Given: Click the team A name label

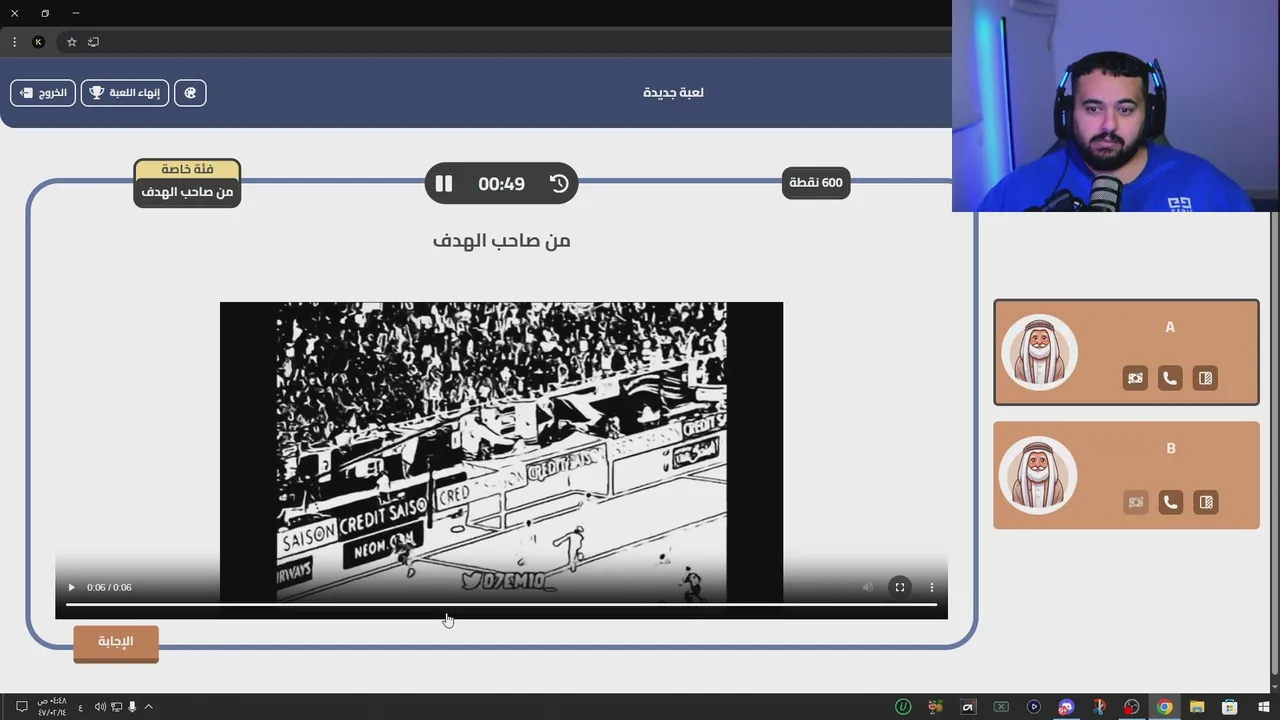Looking at the screenshot, I should [1170, 327].
